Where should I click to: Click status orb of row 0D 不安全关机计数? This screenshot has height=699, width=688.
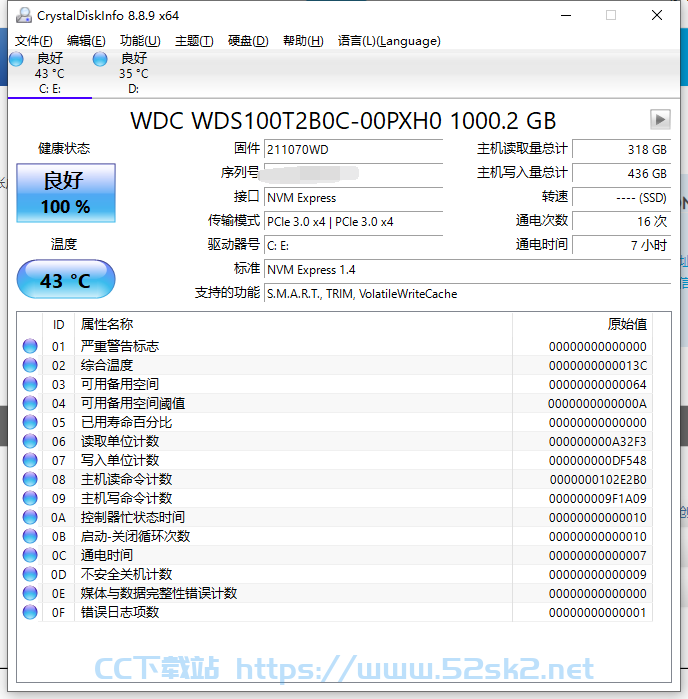pos(30,574)
